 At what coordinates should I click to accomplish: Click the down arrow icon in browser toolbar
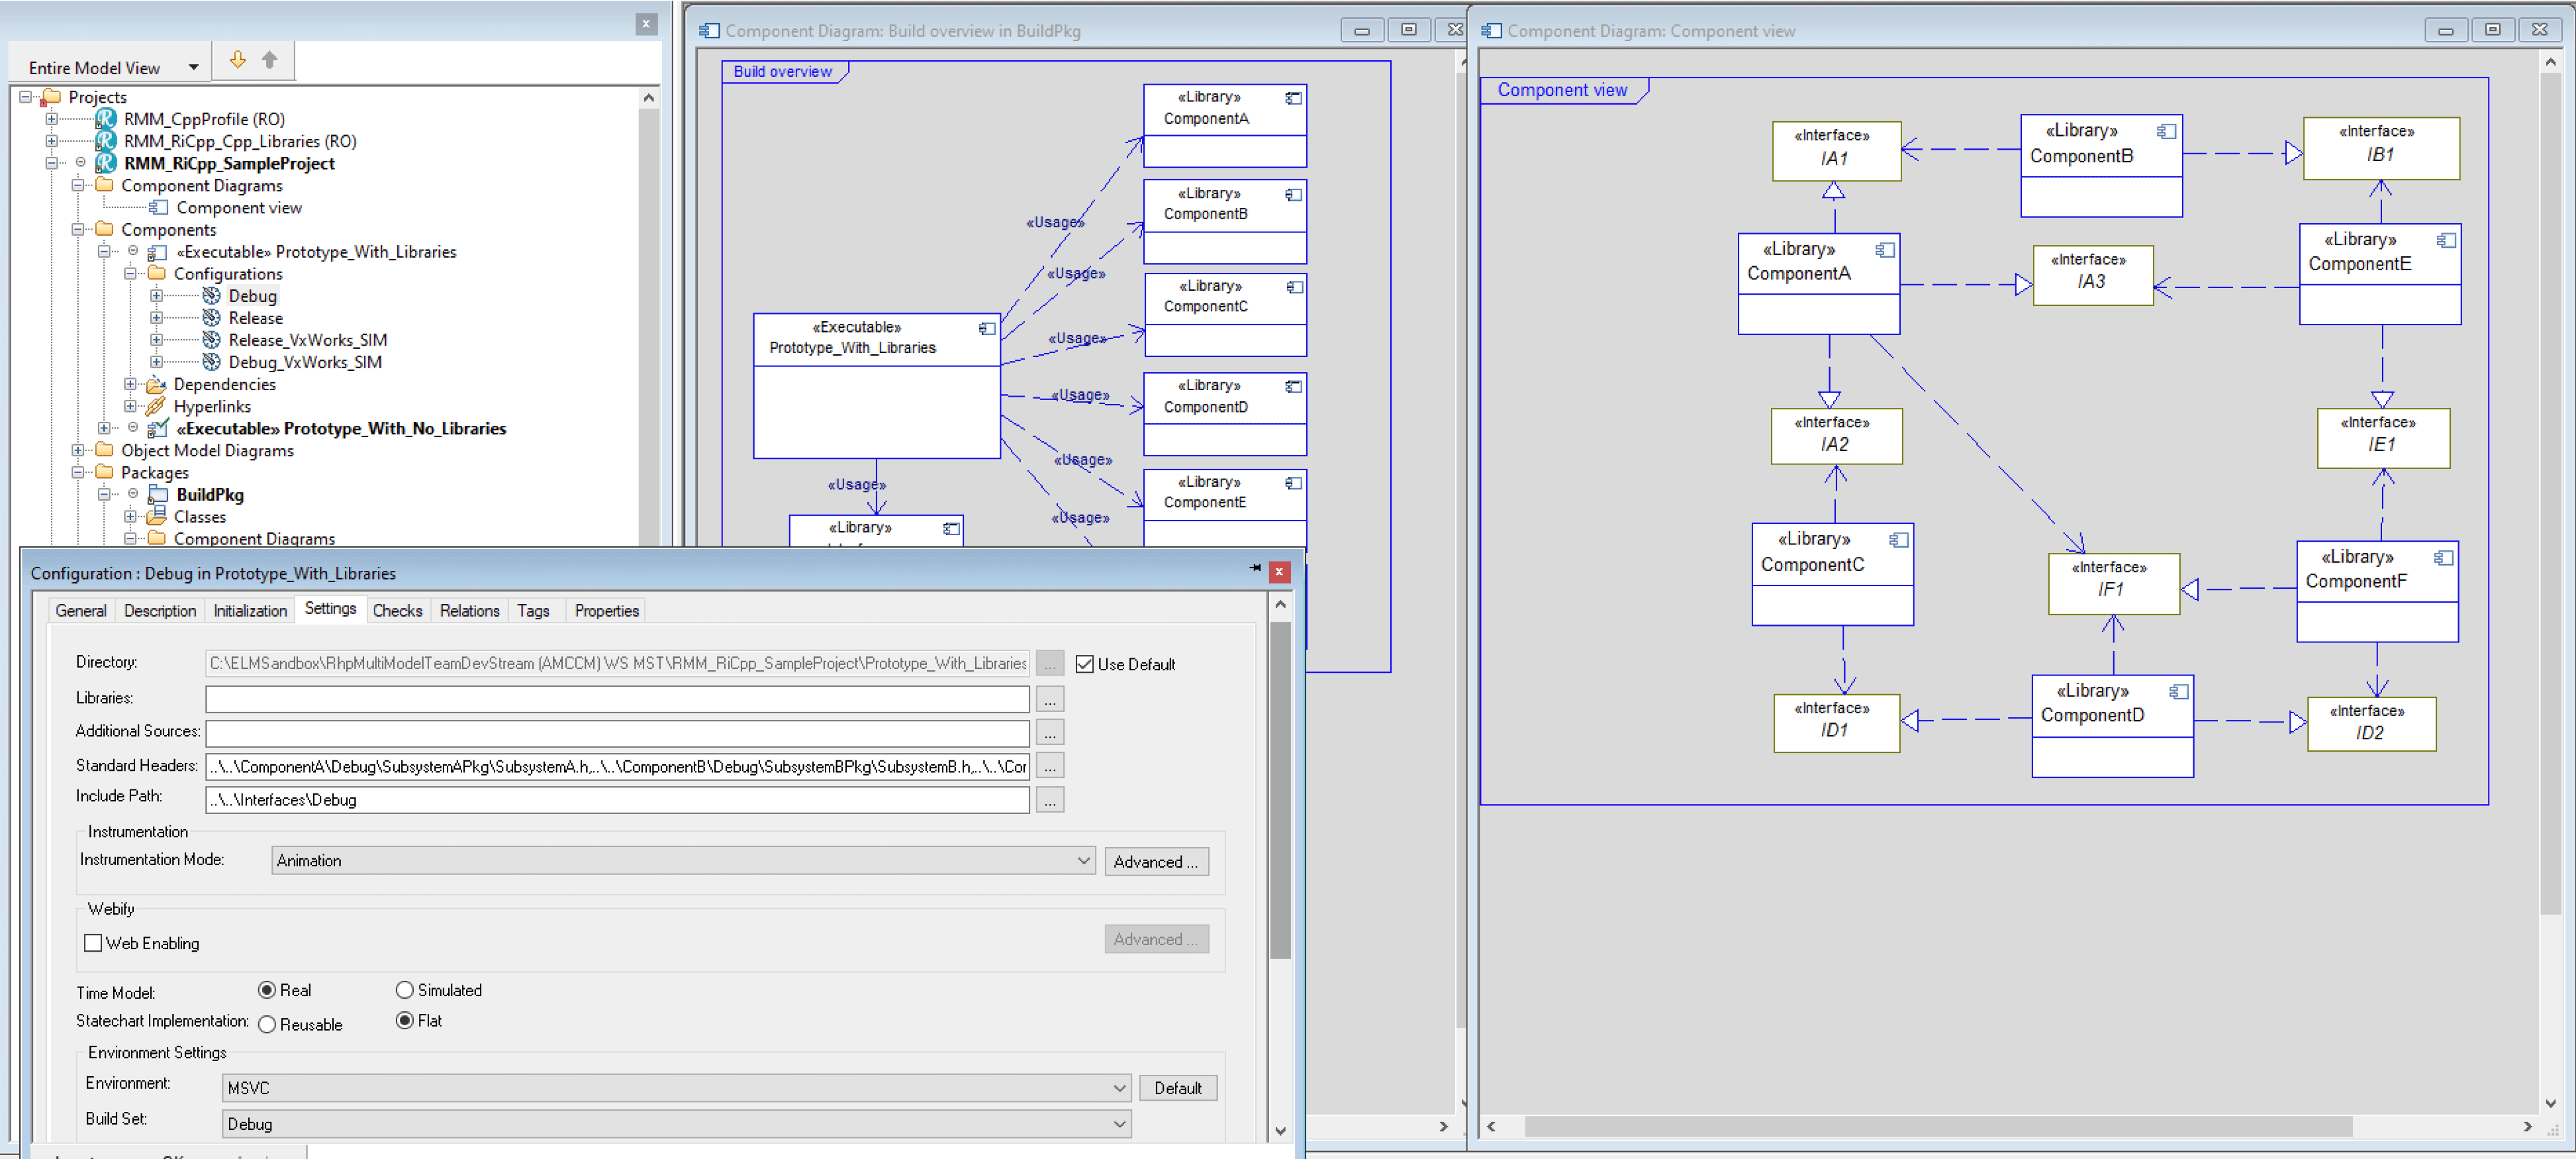coord(237,60)
